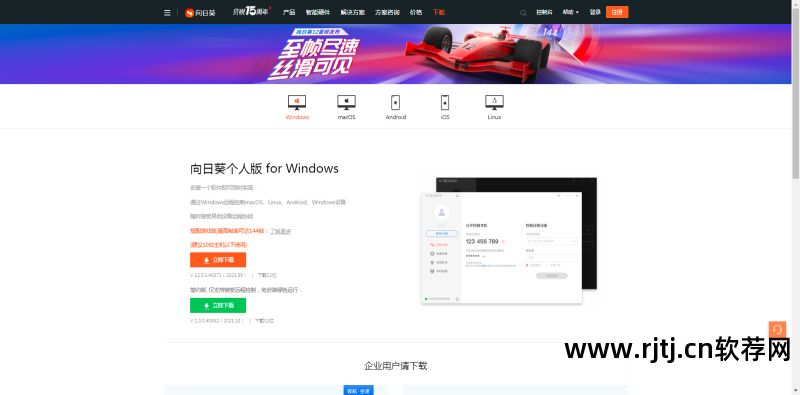The image size is (800, 395).
Task: Click the 企业用户请下载 heading
Action: [x=395, y=365]
